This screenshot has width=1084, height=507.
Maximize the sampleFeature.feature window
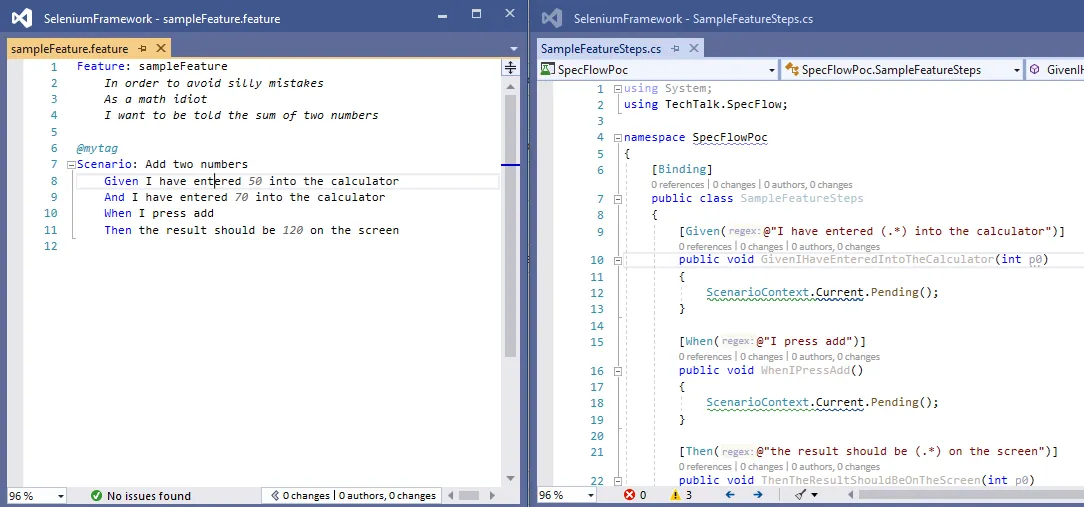(x=476, y=14)
